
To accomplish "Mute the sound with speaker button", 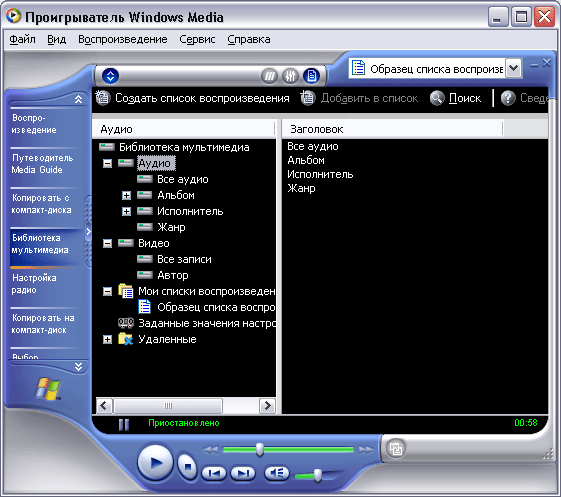I will click(277, 473).
